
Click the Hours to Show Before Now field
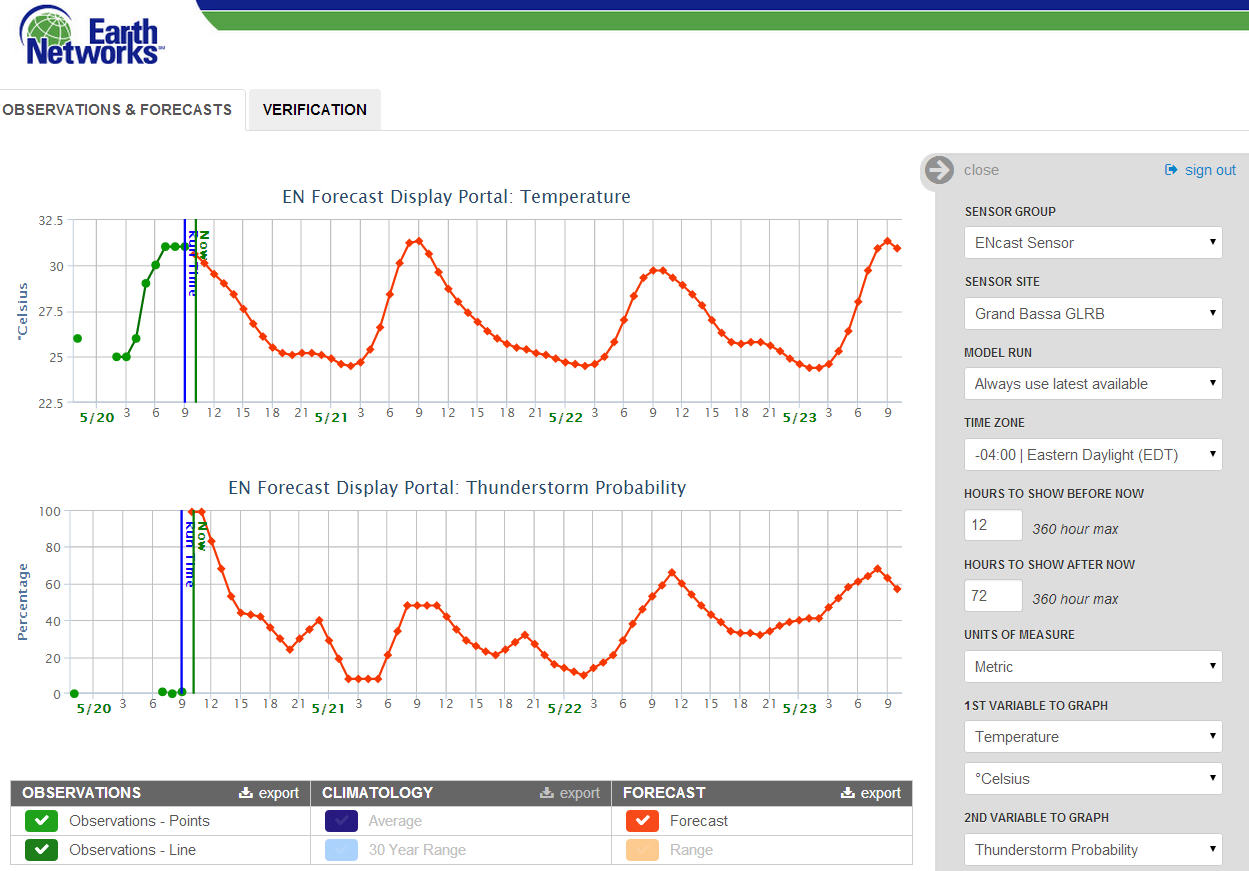click(993, 525)
